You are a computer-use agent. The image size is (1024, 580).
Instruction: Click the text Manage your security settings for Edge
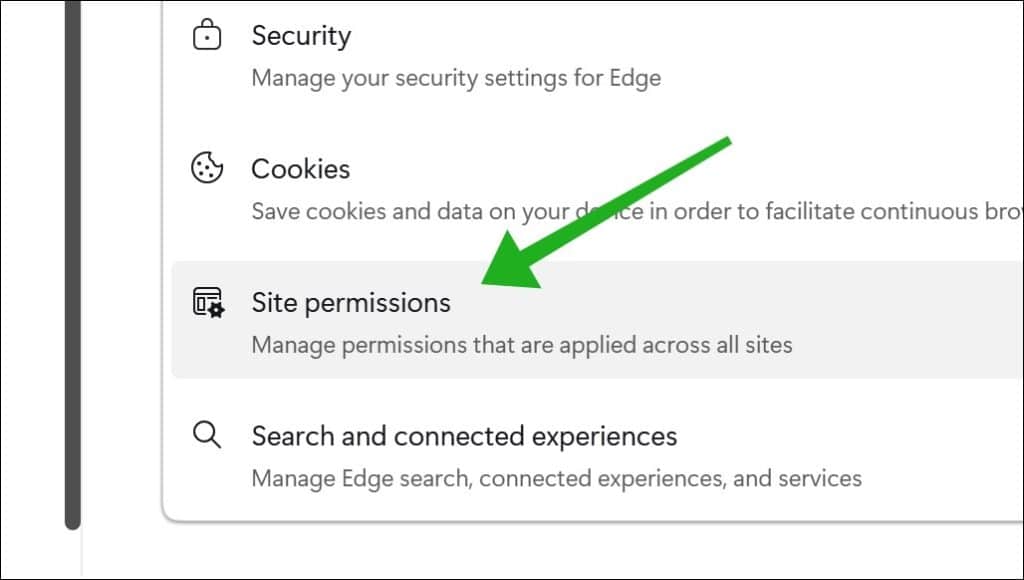[x=455, y=77]
